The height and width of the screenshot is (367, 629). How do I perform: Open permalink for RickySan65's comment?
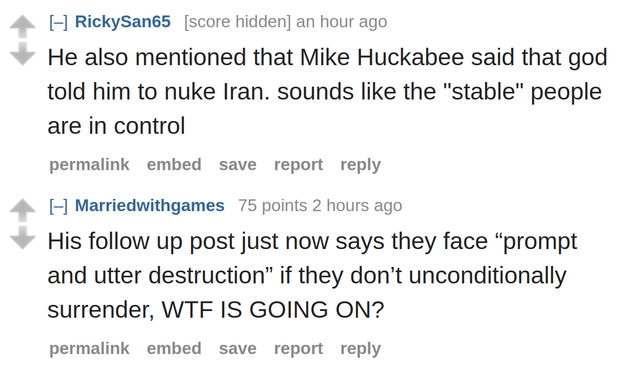click(89, 165)
